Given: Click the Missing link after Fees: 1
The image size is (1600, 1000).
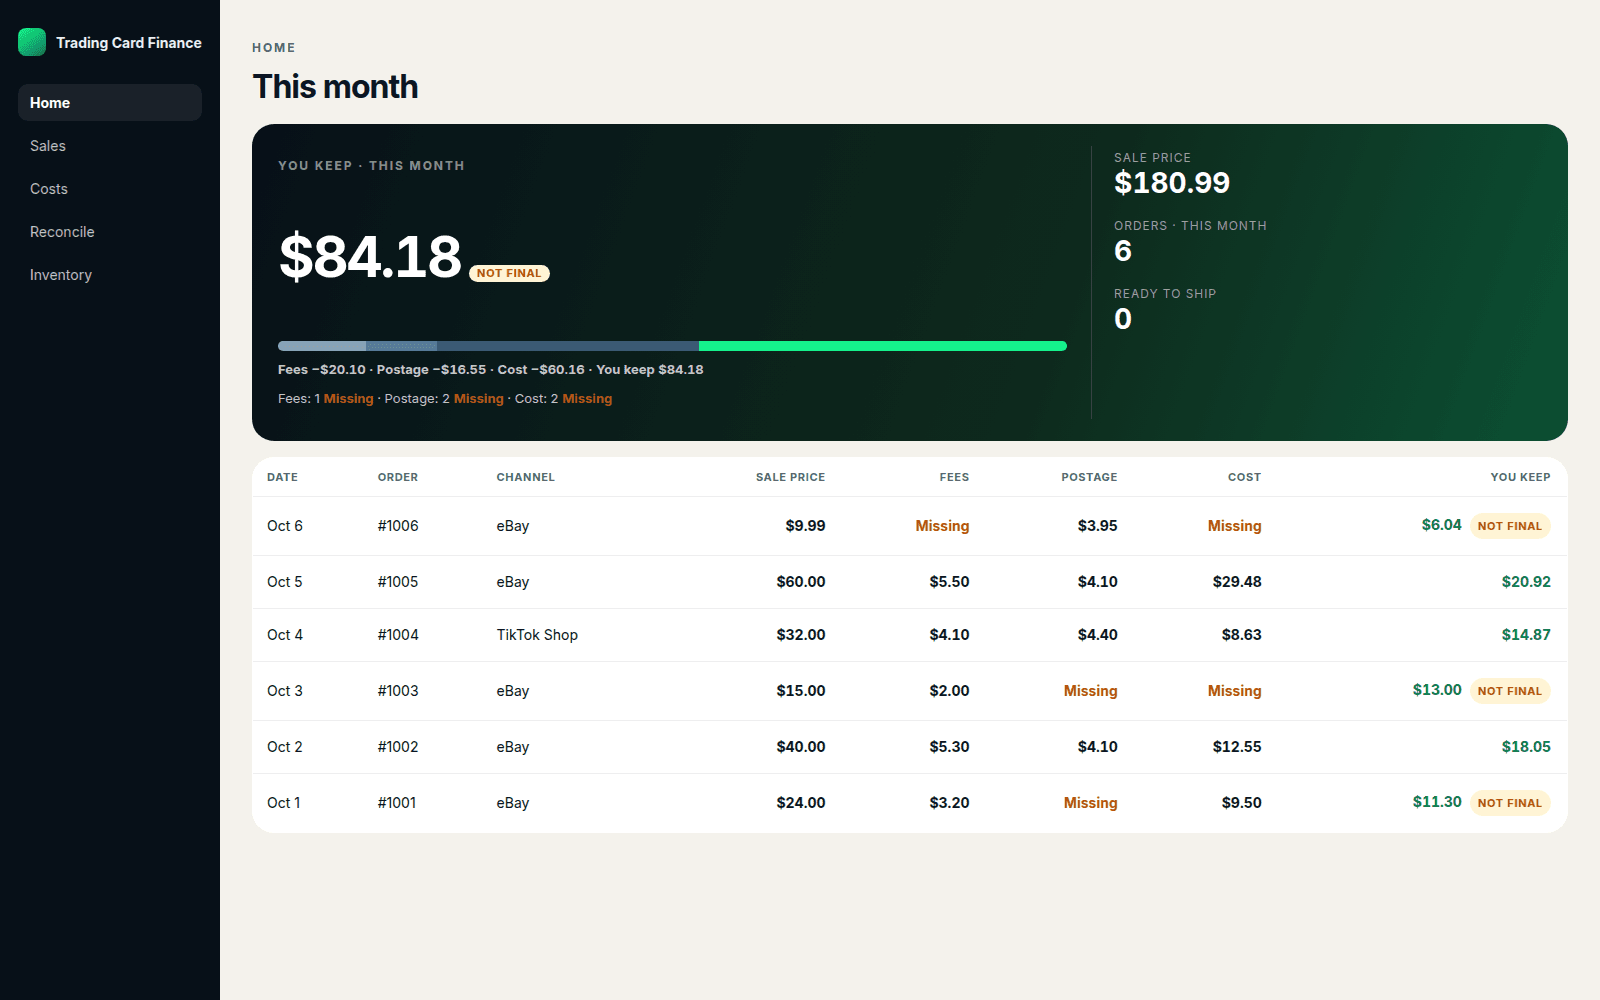Looking at the screenshot, I should [348, 399].
